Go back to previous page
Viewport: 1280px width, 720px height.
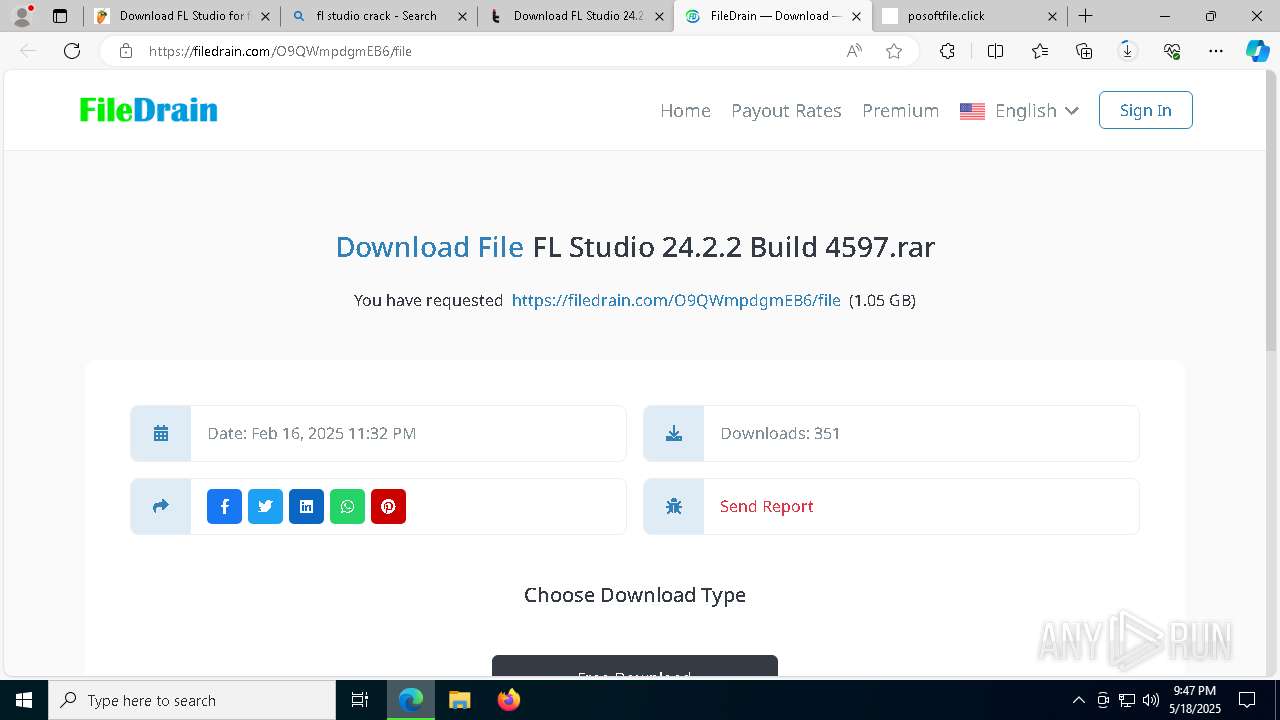pyautogui.click(x=28, y=51)
